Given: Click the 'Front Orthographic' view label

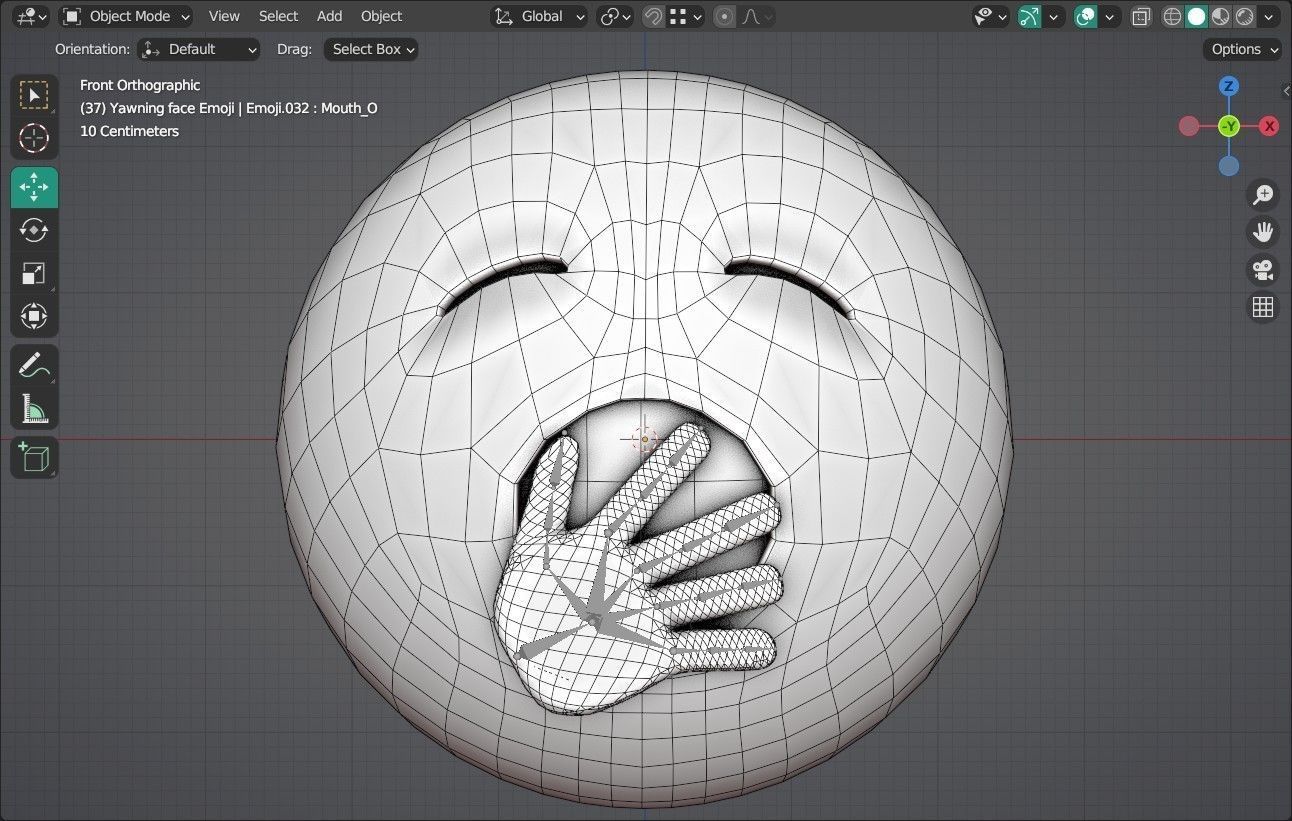Looking at the screenshot, I should tap(140, 85).
